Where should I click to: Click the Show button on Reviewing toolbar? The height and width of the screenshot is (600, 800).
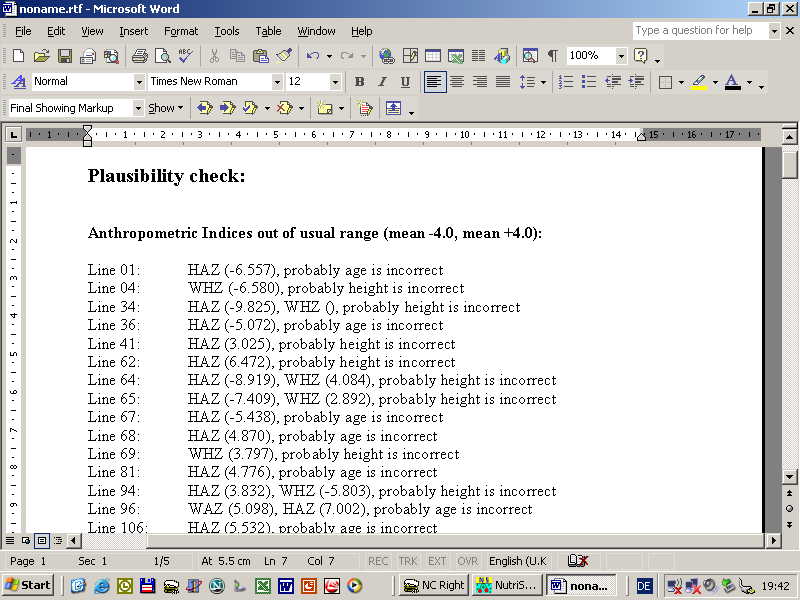[x=165, y=108]
